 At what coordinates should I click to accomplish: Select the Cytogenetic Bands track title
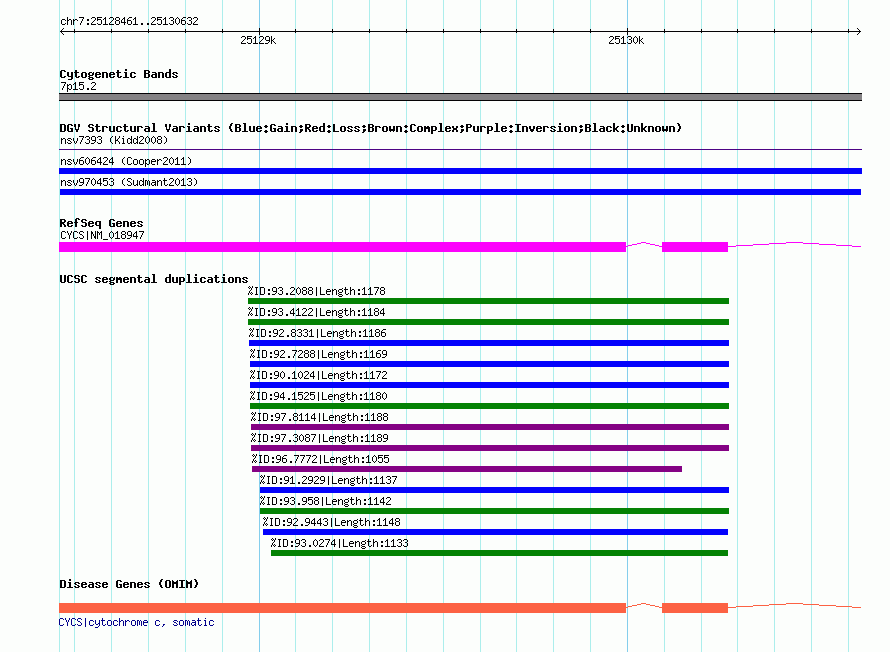tap(119, 74)
